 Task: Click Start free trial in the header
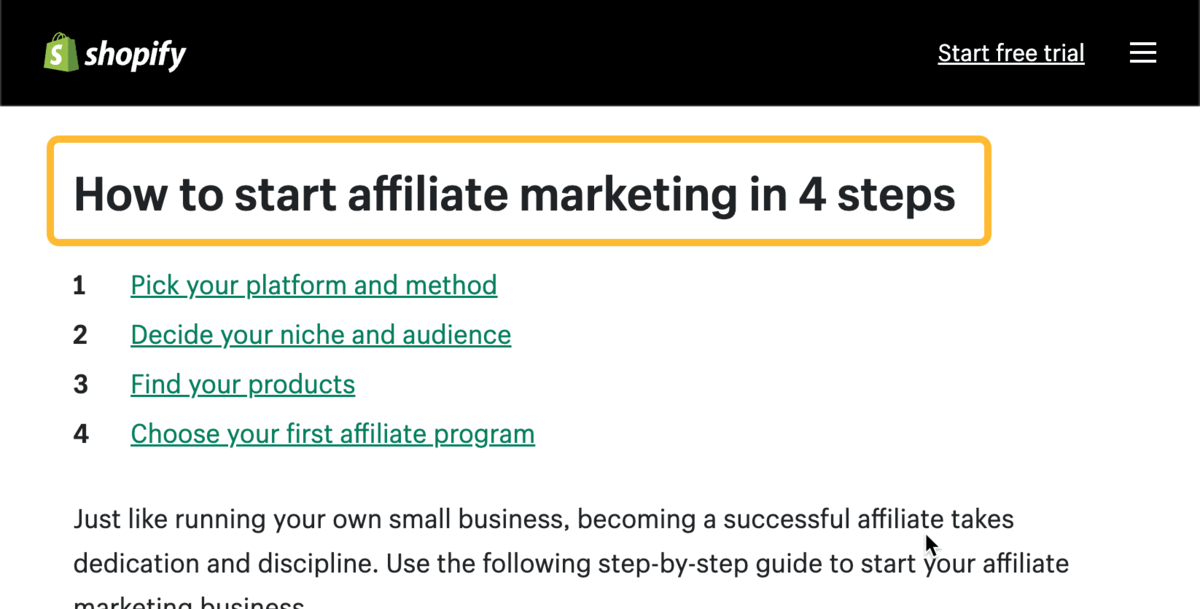tap(1010, 52)
